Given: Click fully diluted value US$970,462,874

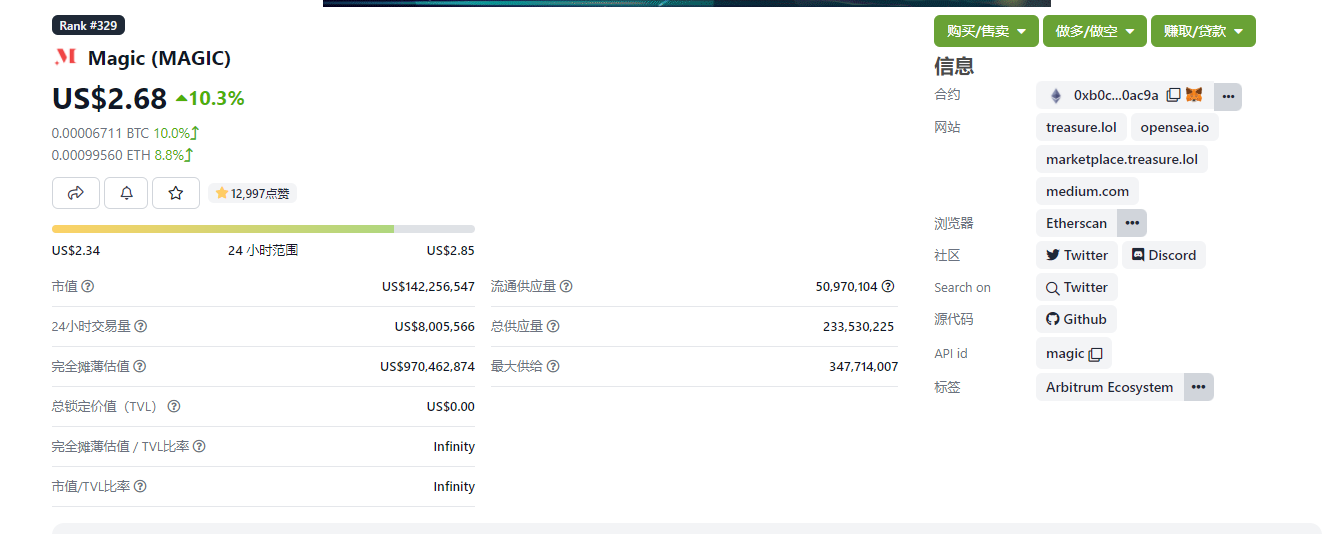Looking at the screenshot, I should [x=427, y=366].
